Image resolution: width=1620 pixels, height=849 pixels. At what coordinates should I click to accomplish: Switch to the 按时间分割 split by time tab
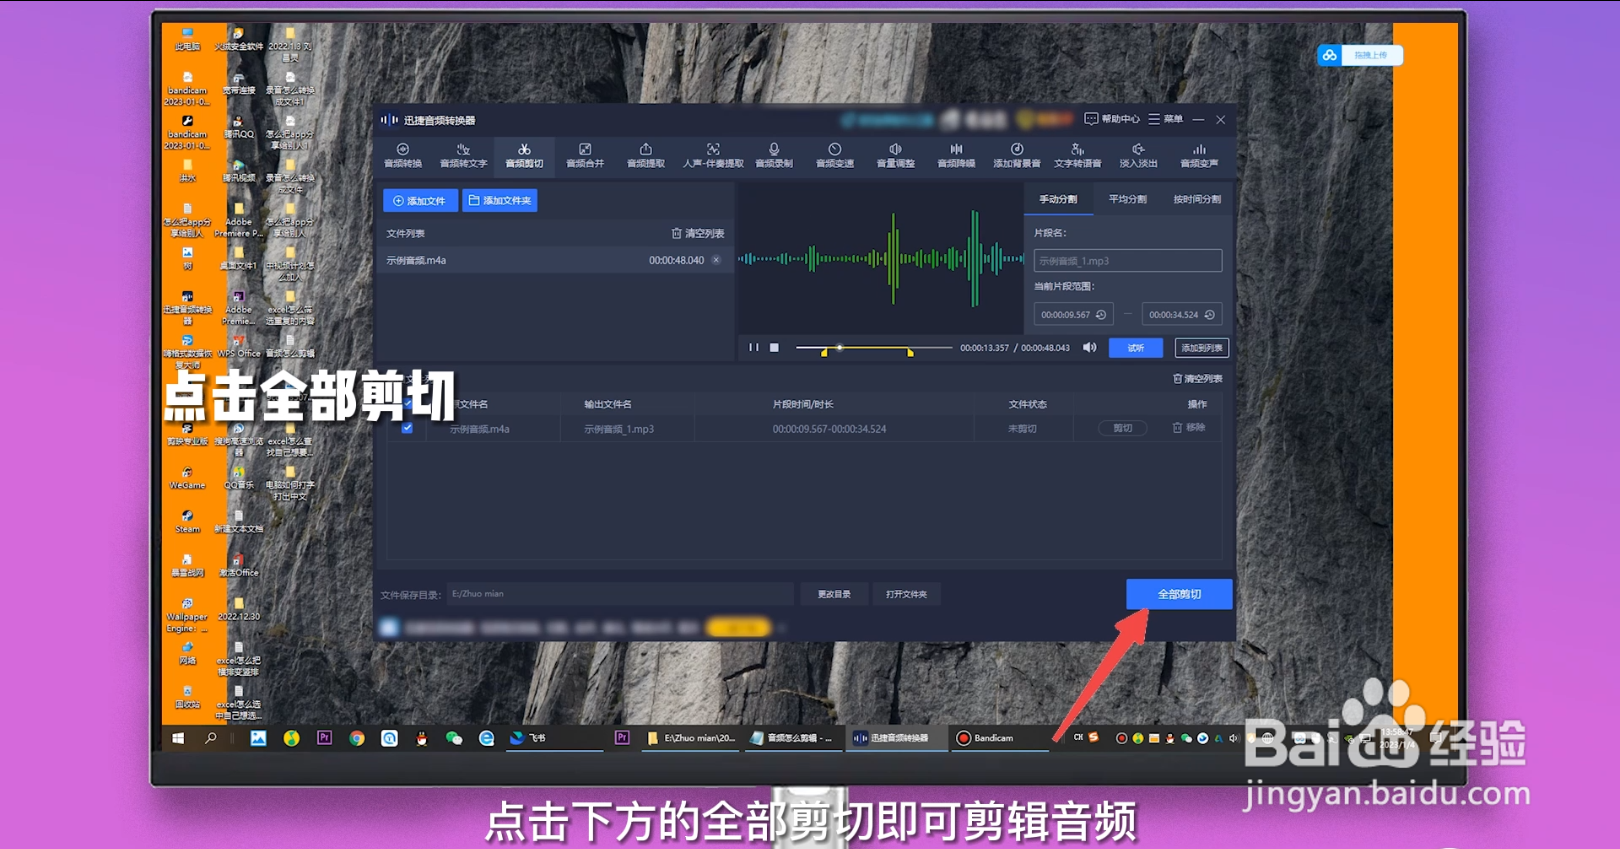point(1197,199)
